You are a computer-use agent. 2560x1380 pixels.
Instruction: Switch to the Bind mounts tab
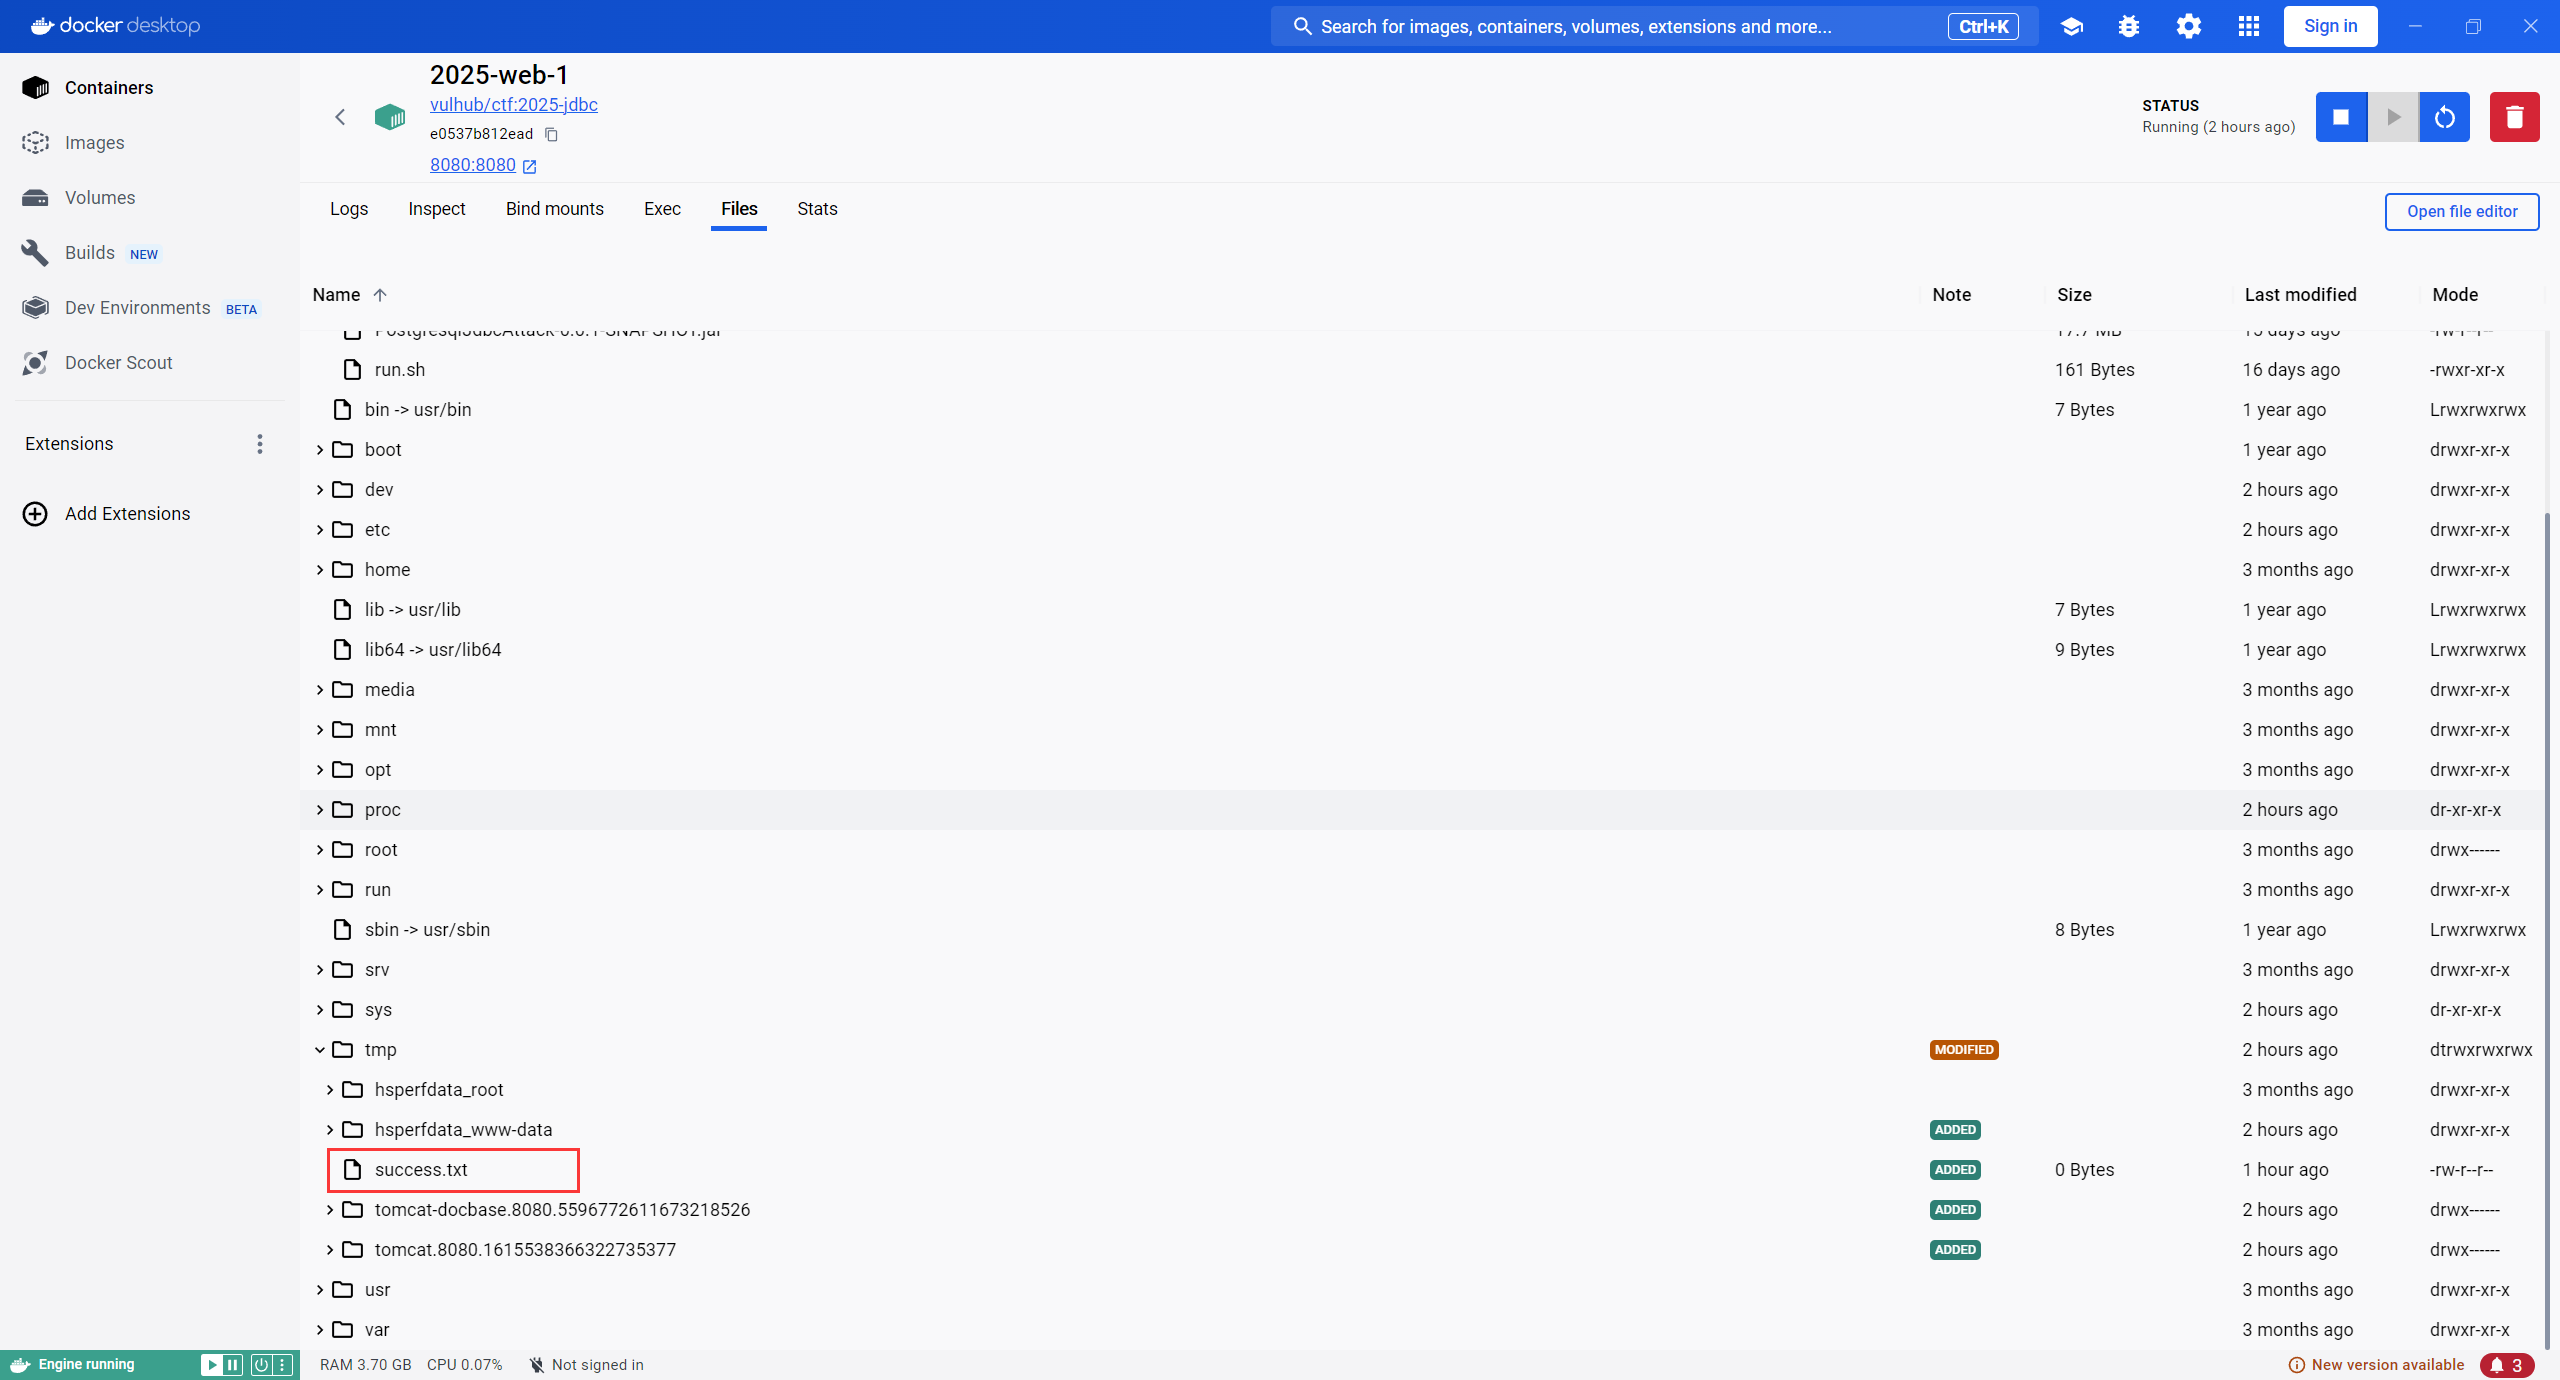click(555, 209)
